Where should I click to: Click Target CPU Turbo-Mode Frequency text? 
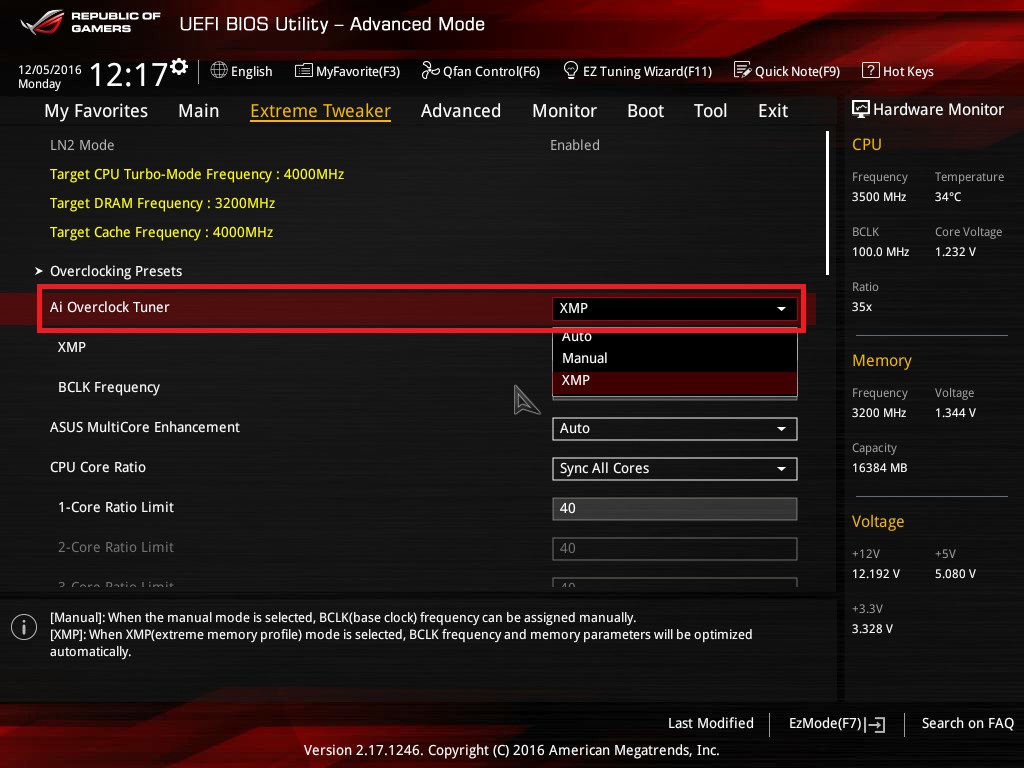[x=197, y=174]
